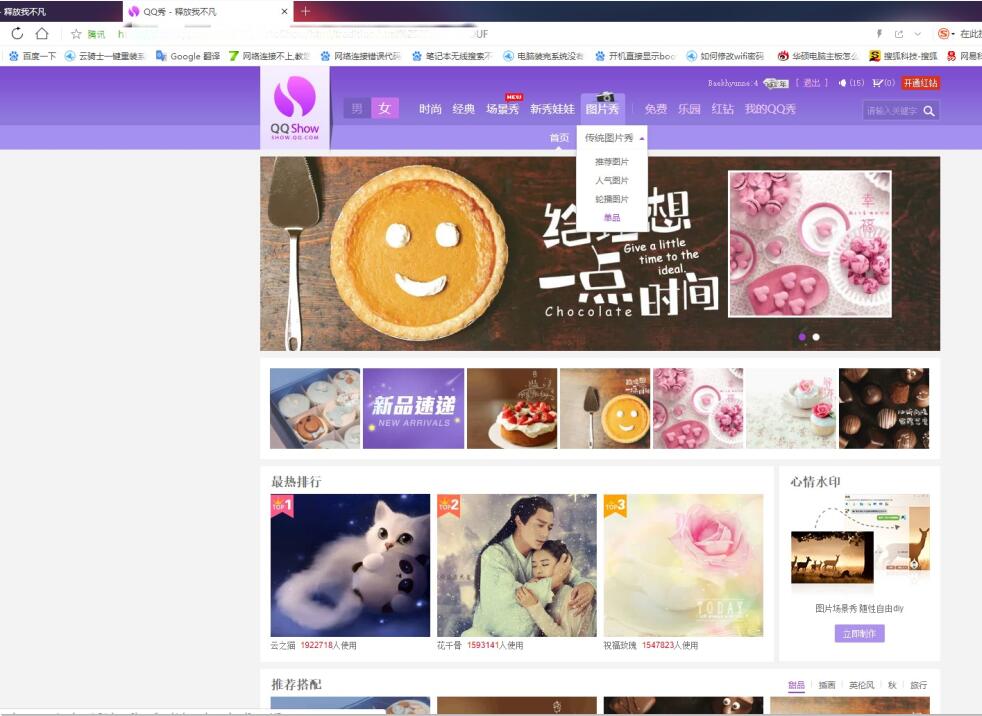Switch gender to 女

[385, 108]
